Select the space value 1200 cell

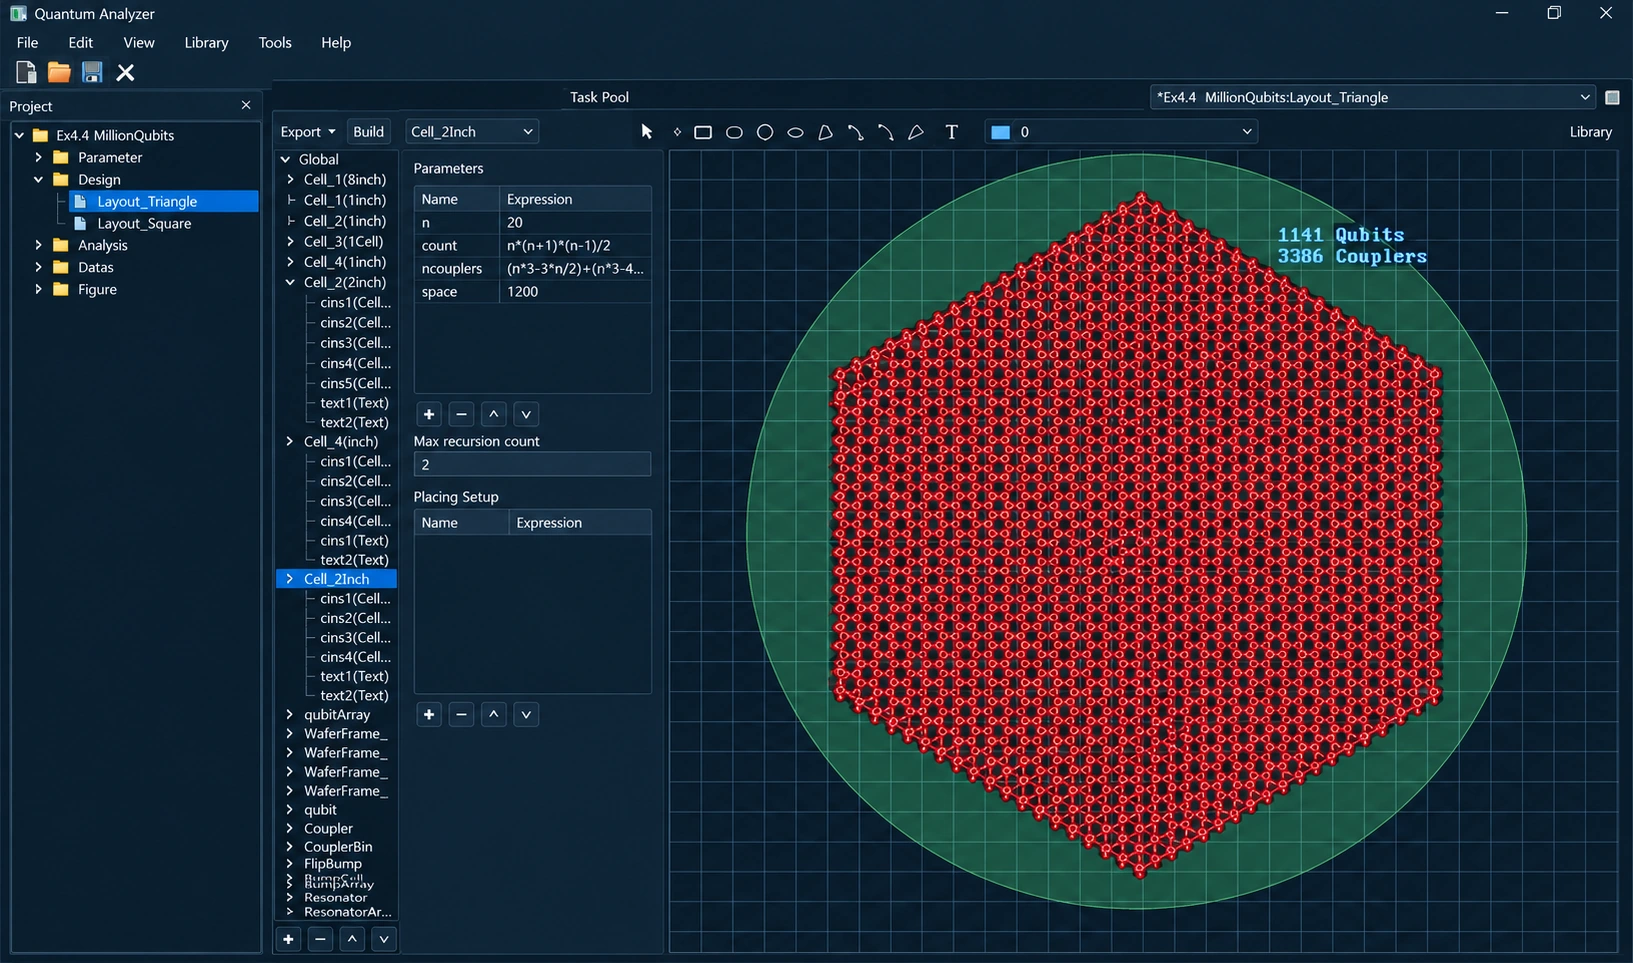(x=575, y=292)
